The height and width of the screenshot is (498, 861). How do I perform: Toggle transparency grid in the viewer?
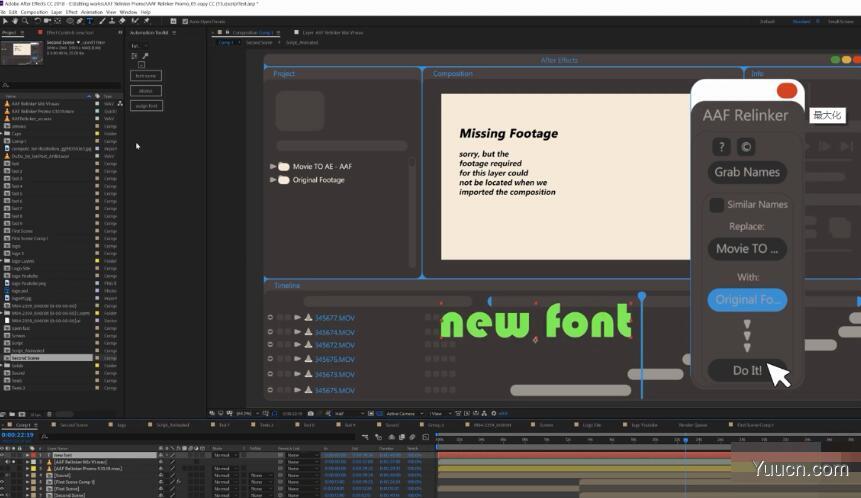coord(379,413)
